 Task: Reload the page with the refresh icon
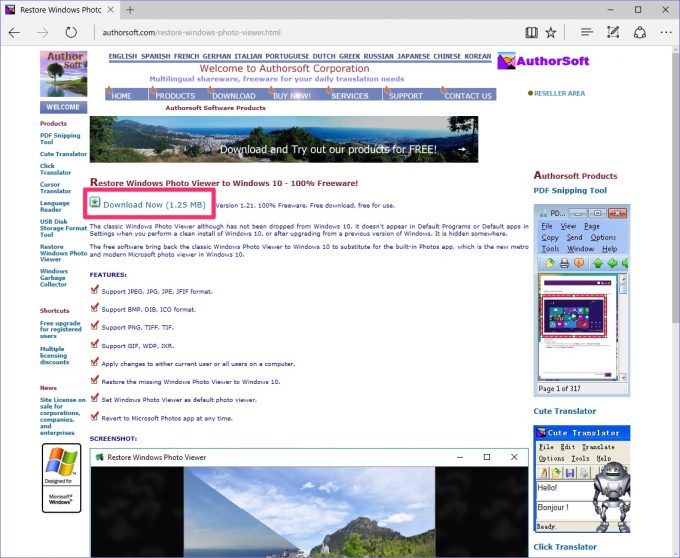71,33
